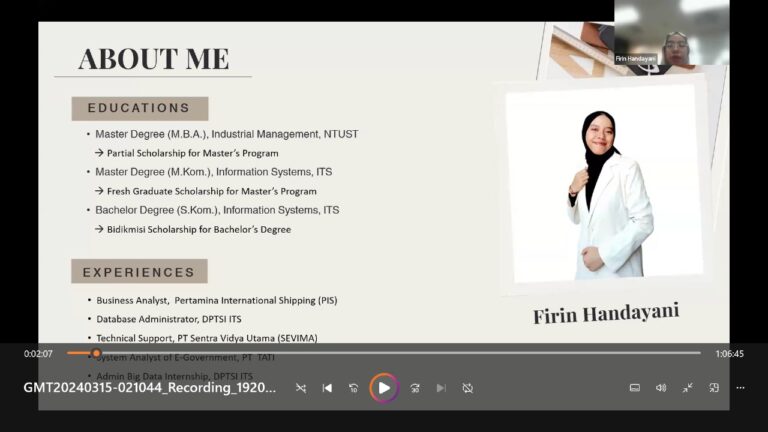The height and width of the screenshot is (432, 768).
Task: Open the more options menu
Action: pos(740,388)
